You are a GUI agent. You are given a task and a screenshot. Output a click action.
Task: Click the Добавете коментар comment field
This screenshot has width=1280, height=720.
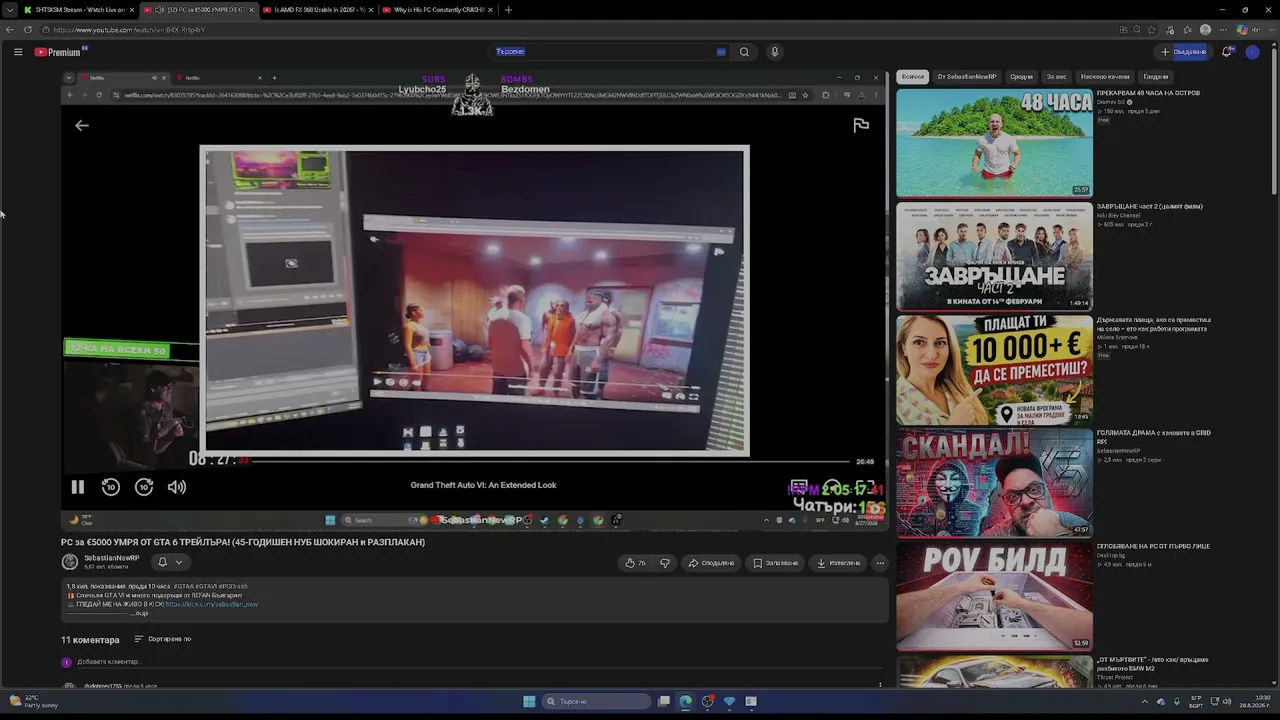pos(480,662)
